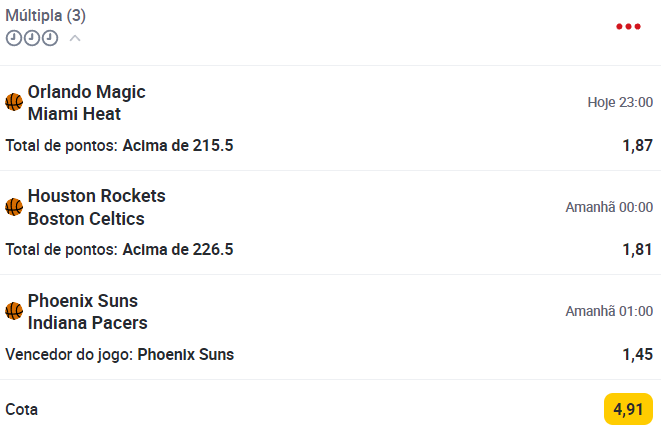
Task: Click the Hoje 23:00 match time
Action: click(620, 102)
